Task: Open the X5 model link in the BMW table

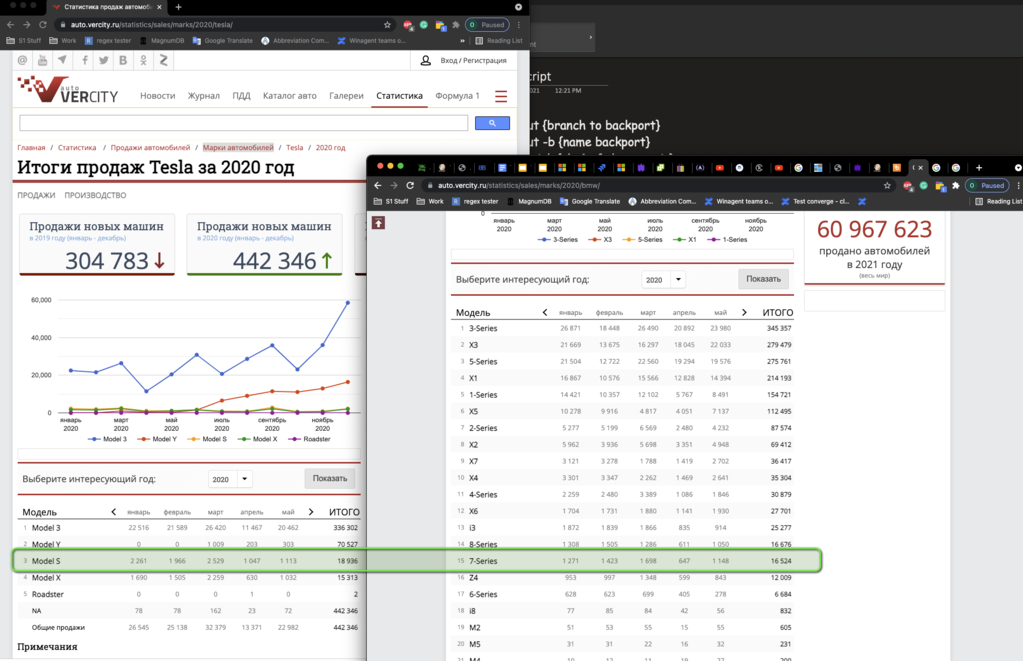Action: click(x=474, y=411)
